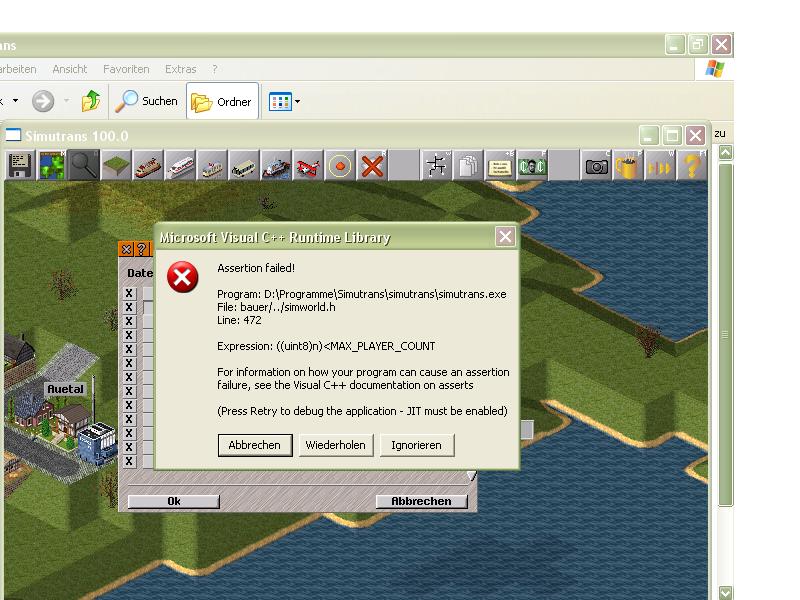Click the camera screenshot icon
The width and height of the screenshot is (800, 600).
pyautogui.click(x=597, y=166)
